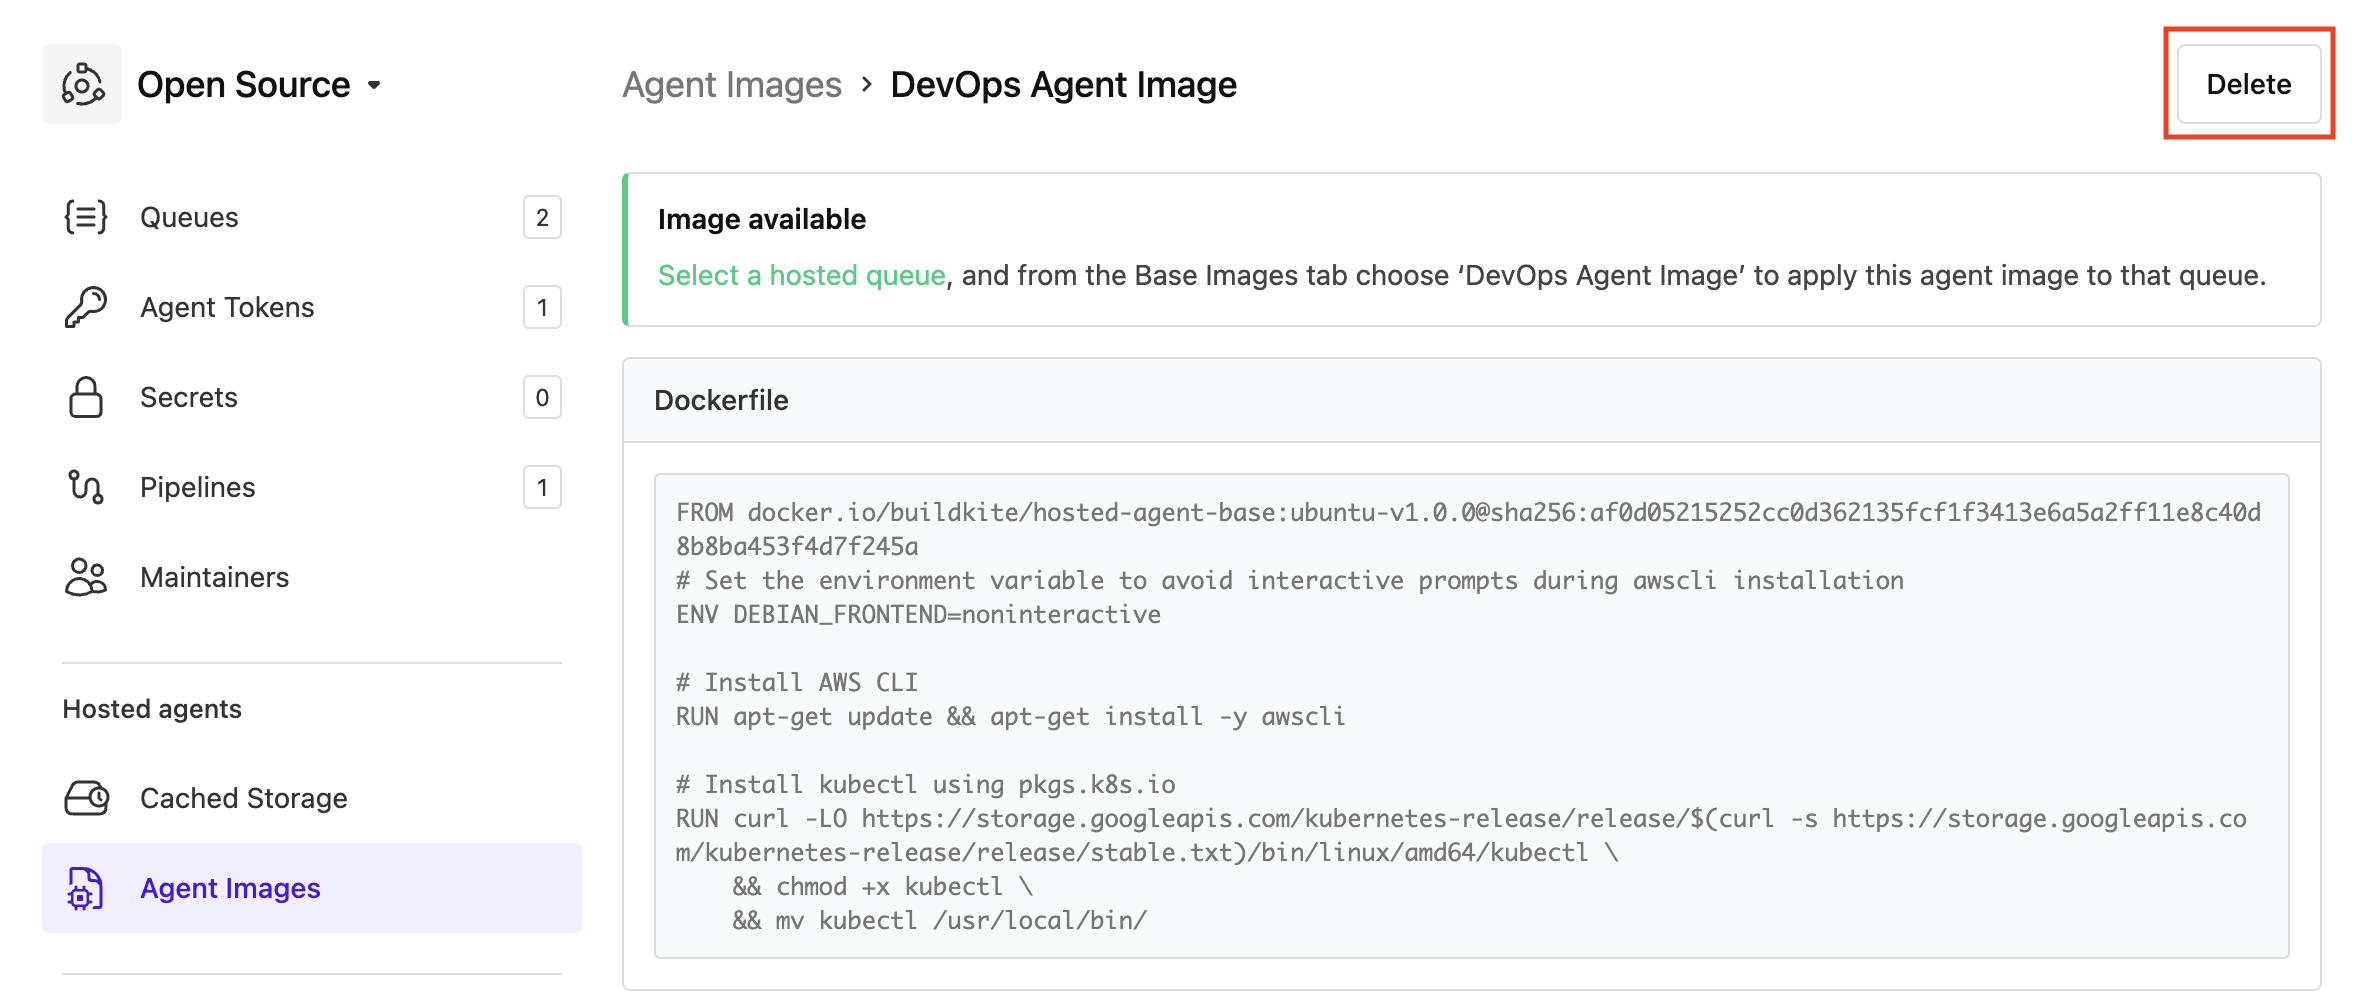Click the Cached Storage icon
The width and height of the screenshot is (2378, 998).
pyautogui.click(x=85, y=798)
